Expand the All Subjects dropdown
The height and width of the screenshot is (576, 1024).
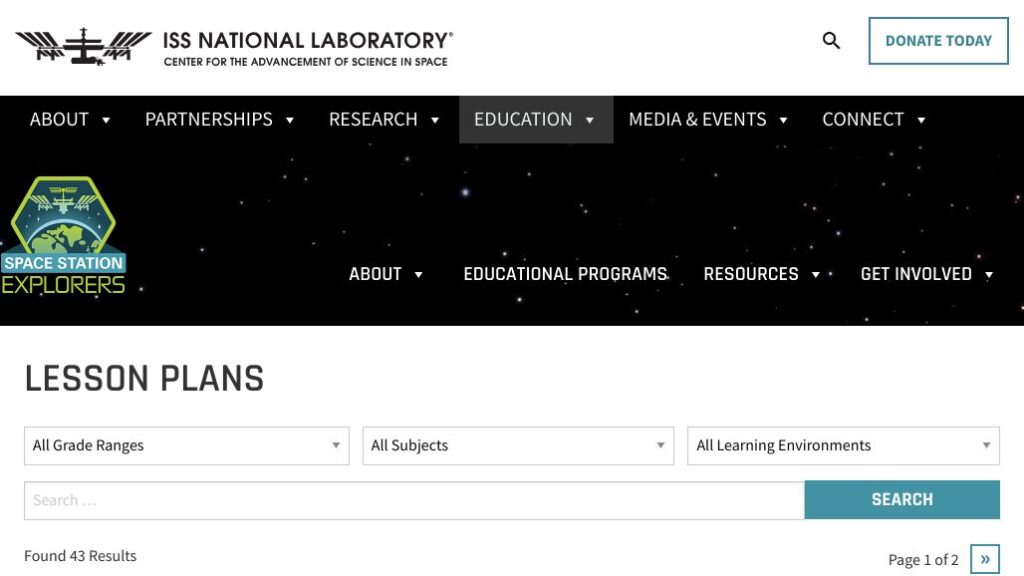(x=518, y=445)
